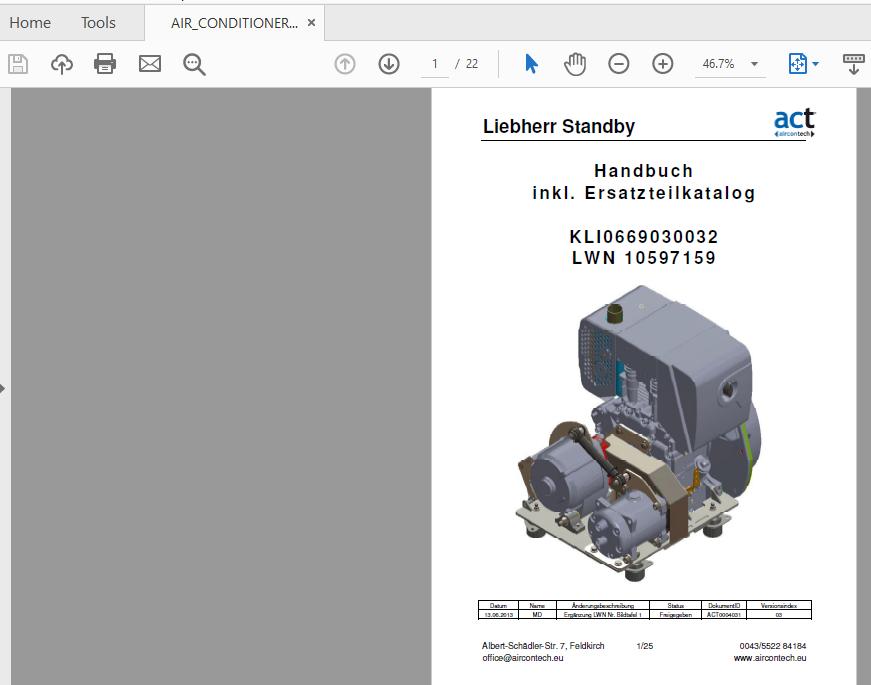Screen dimensions: 871x685
Task: Expand the left navigation pane arrow
Action: click(3, 388)
